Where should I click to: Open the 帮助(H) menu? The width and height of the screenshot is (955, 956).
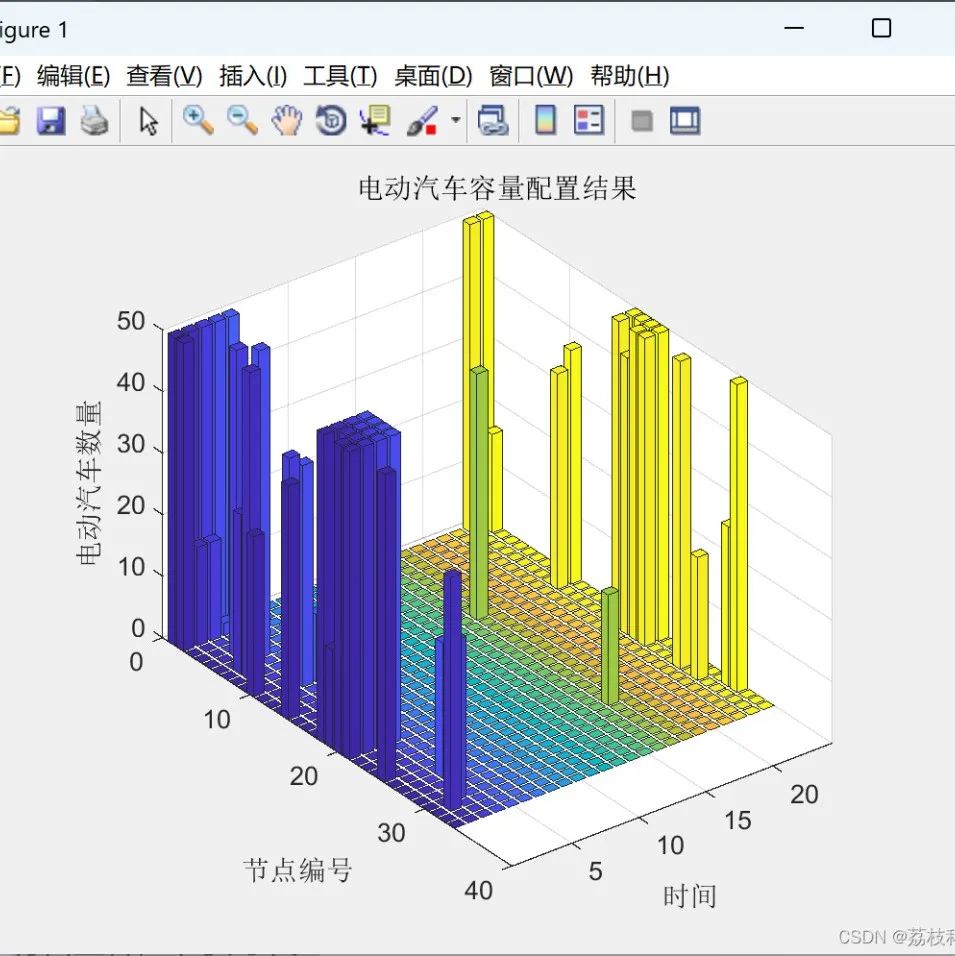(629, 76)
